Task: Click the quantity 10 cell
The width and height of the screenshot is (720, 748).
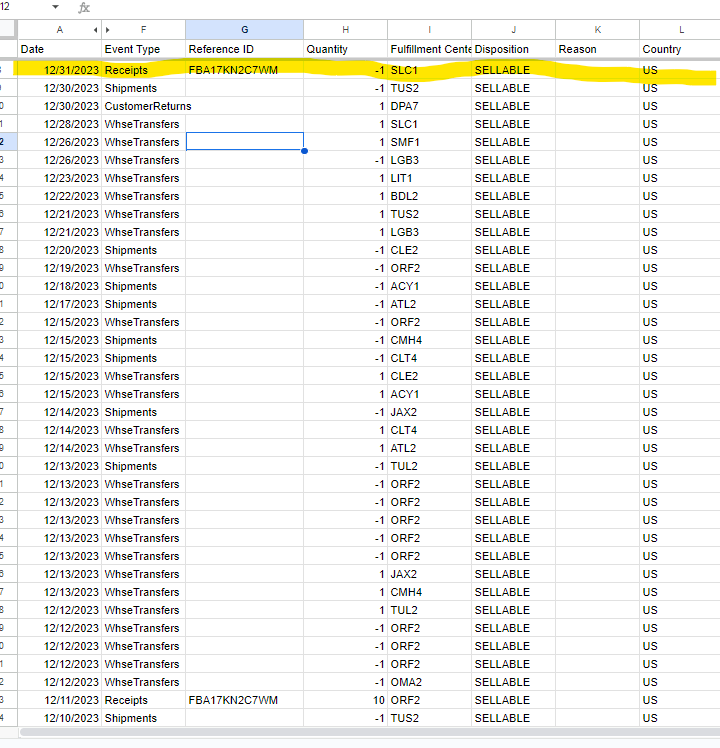Action: click(345, 700)
